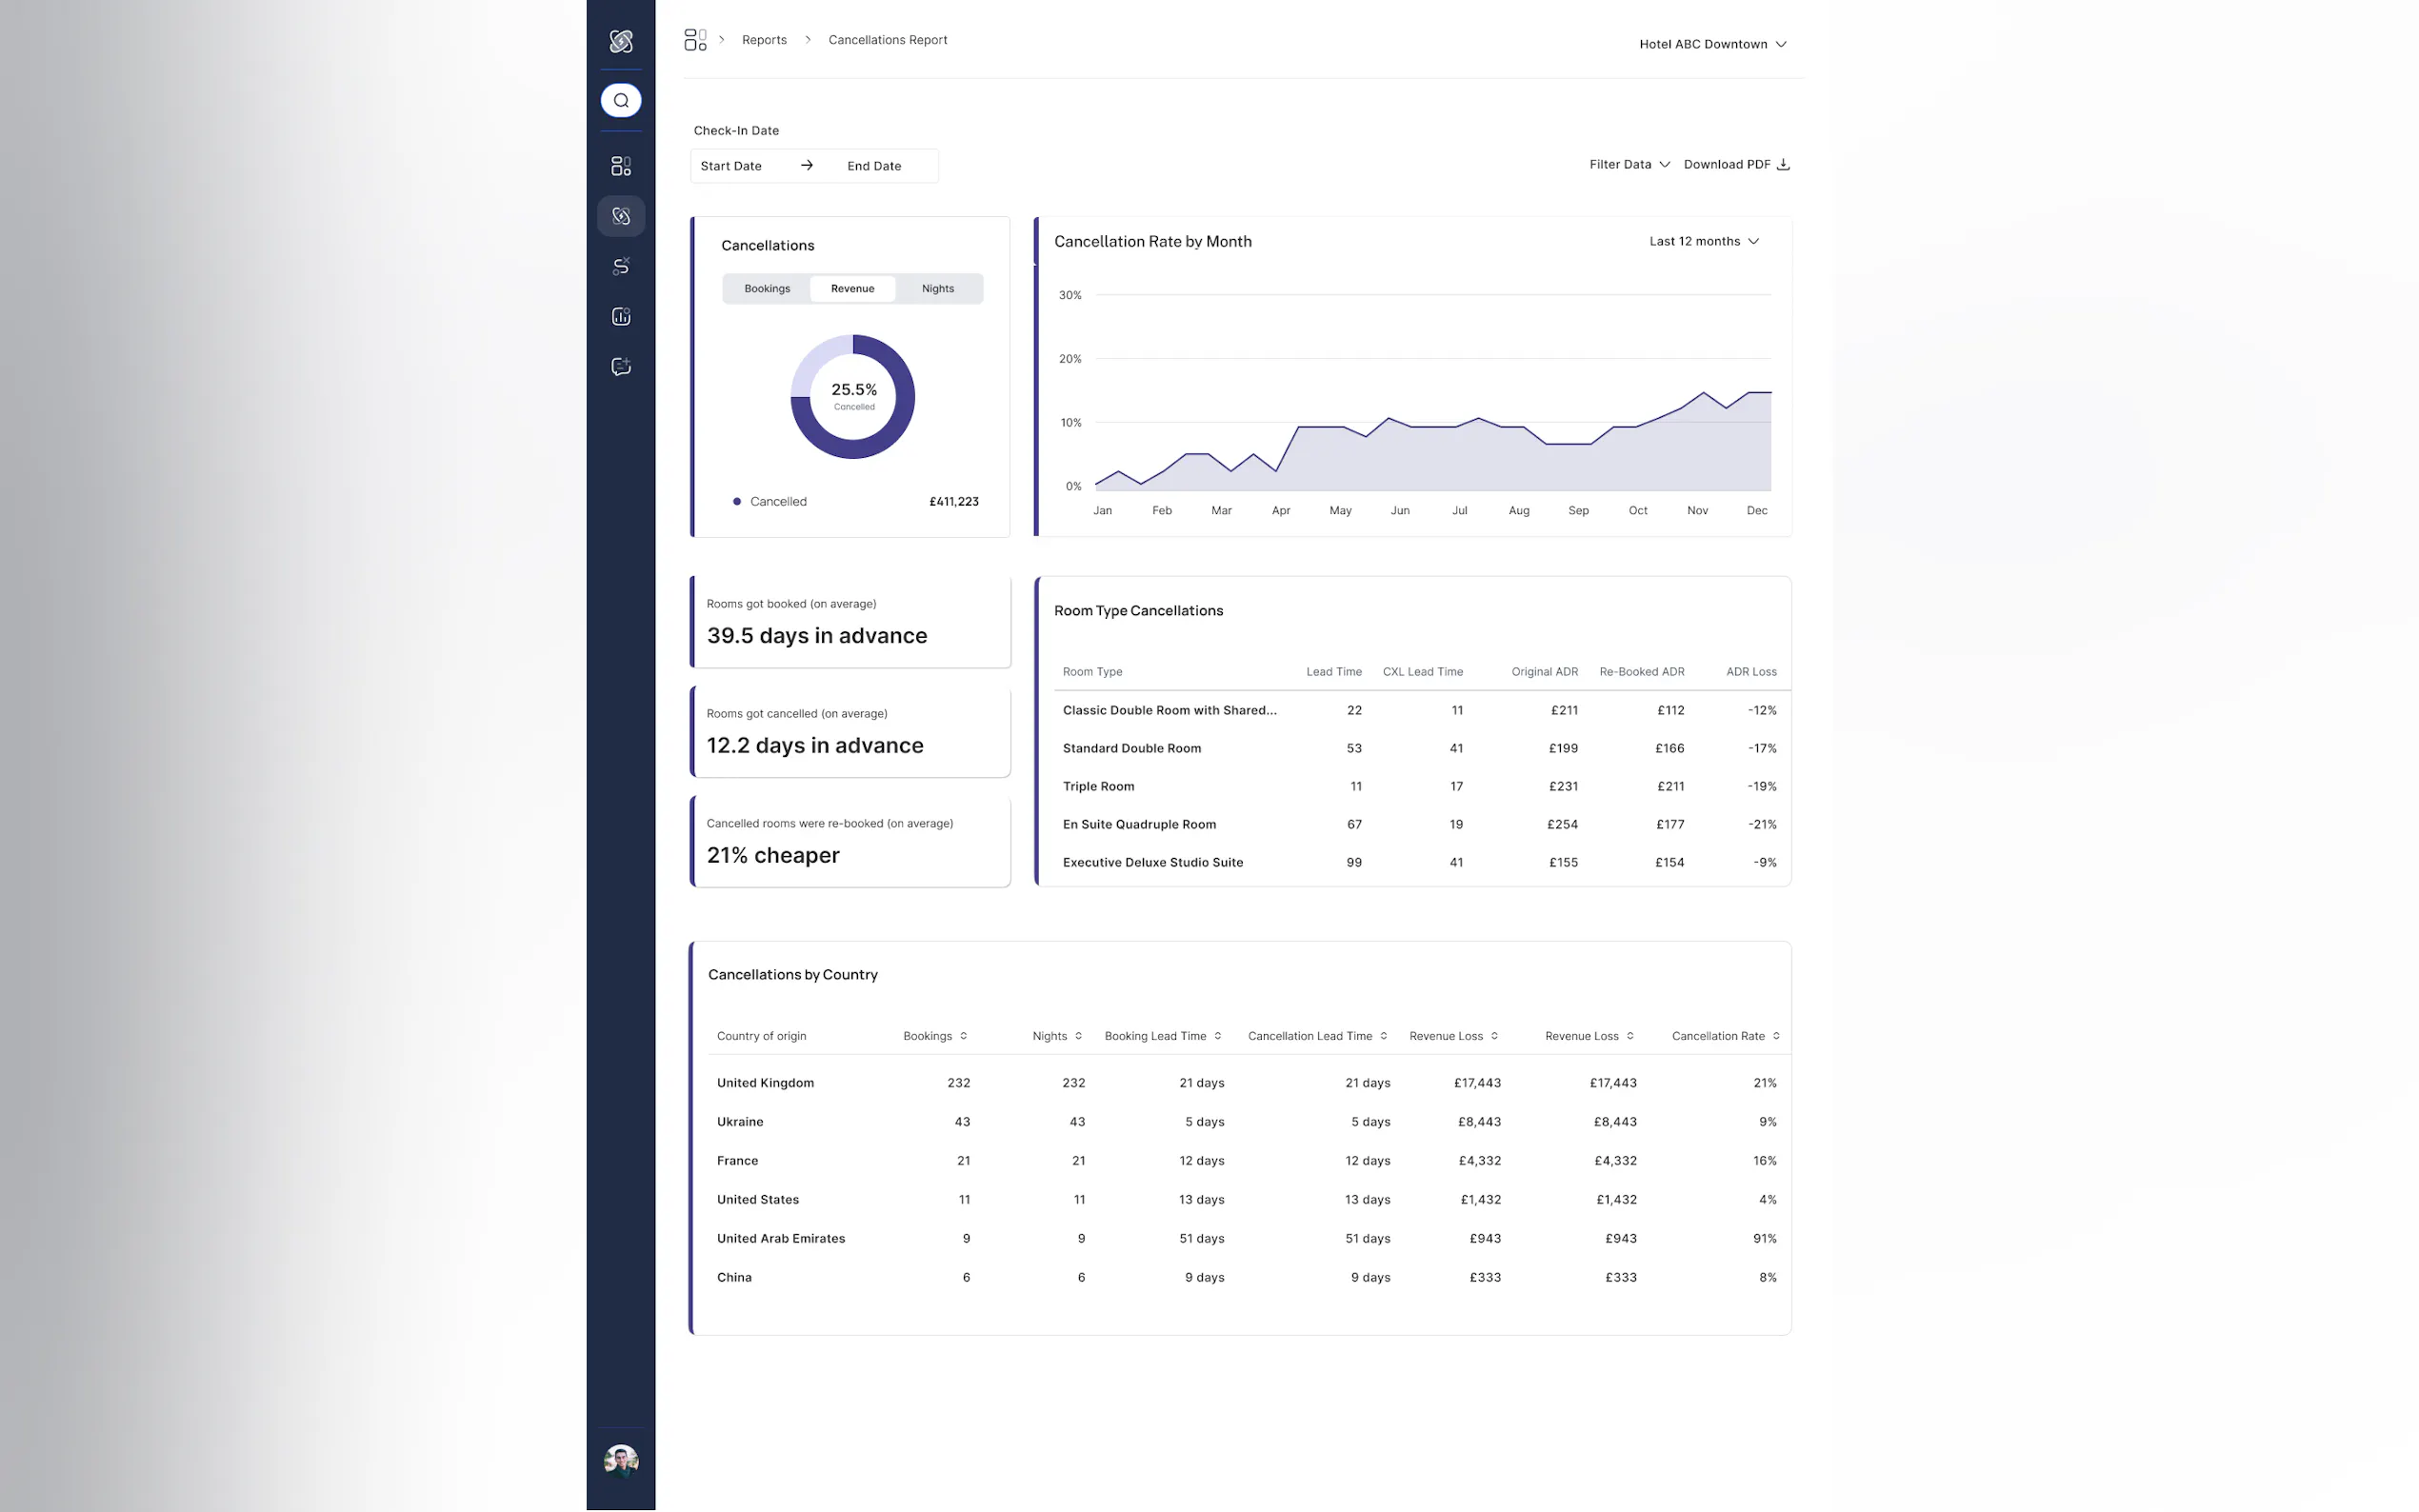Open the Filter Data dropdown
Screen dimensions: 2419x1512
[x=1628, y=164]
